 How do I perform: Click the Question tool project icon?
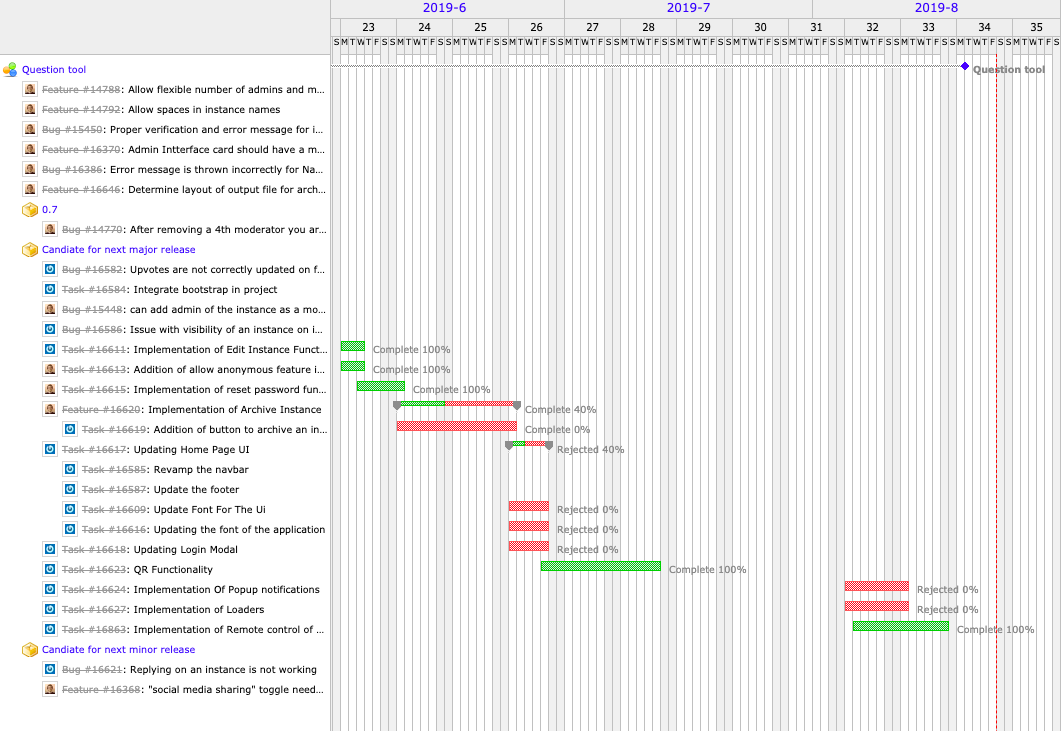pyautogui.click(x=10, y=70)
